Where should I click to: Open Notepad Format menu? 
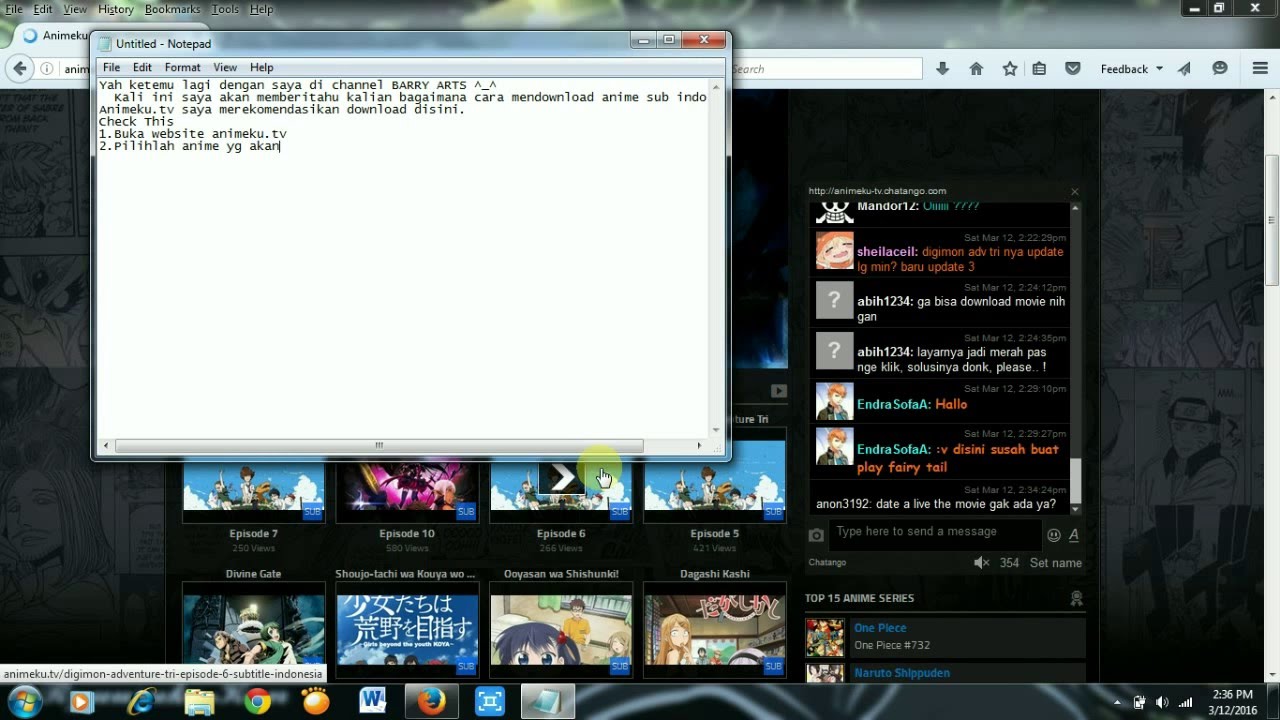(x=183, y=67)
